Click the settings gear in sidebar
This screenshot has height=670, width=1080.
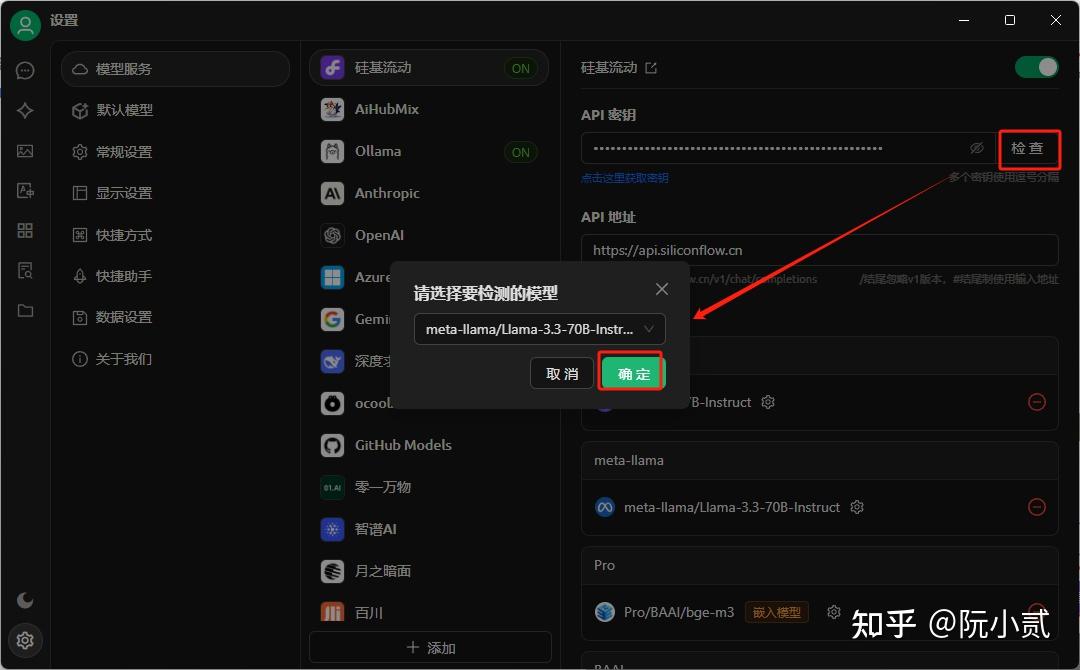click(25, 640)
